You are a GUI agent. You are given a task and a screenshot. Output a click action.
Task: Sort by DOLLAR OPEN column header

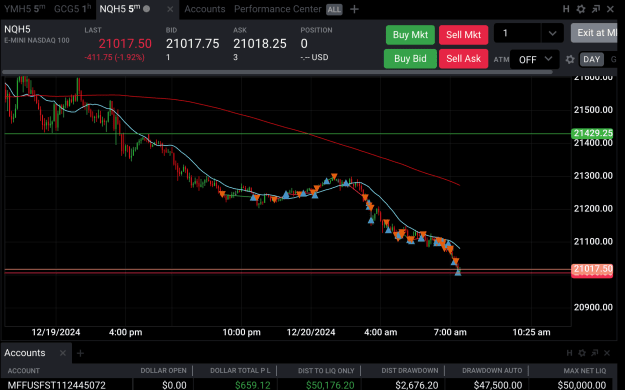coord(163,370)
